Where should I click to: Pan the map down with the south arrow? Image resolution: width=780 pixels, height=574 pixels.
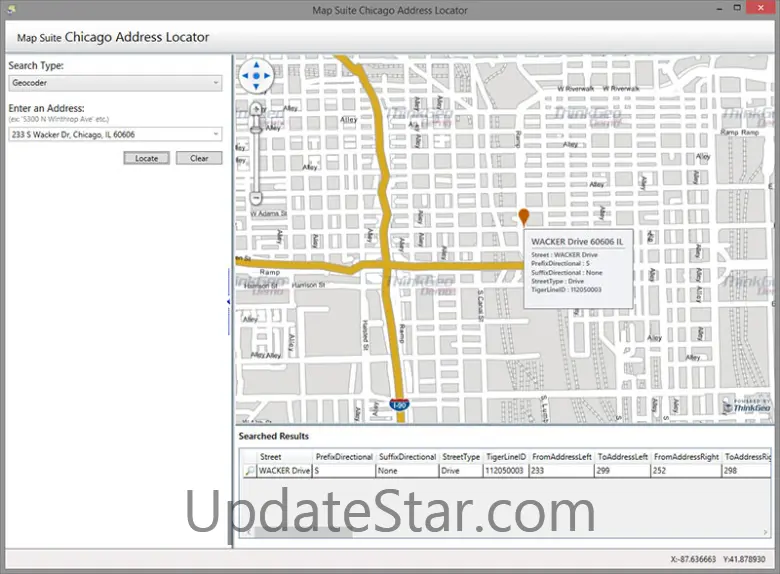256,87
